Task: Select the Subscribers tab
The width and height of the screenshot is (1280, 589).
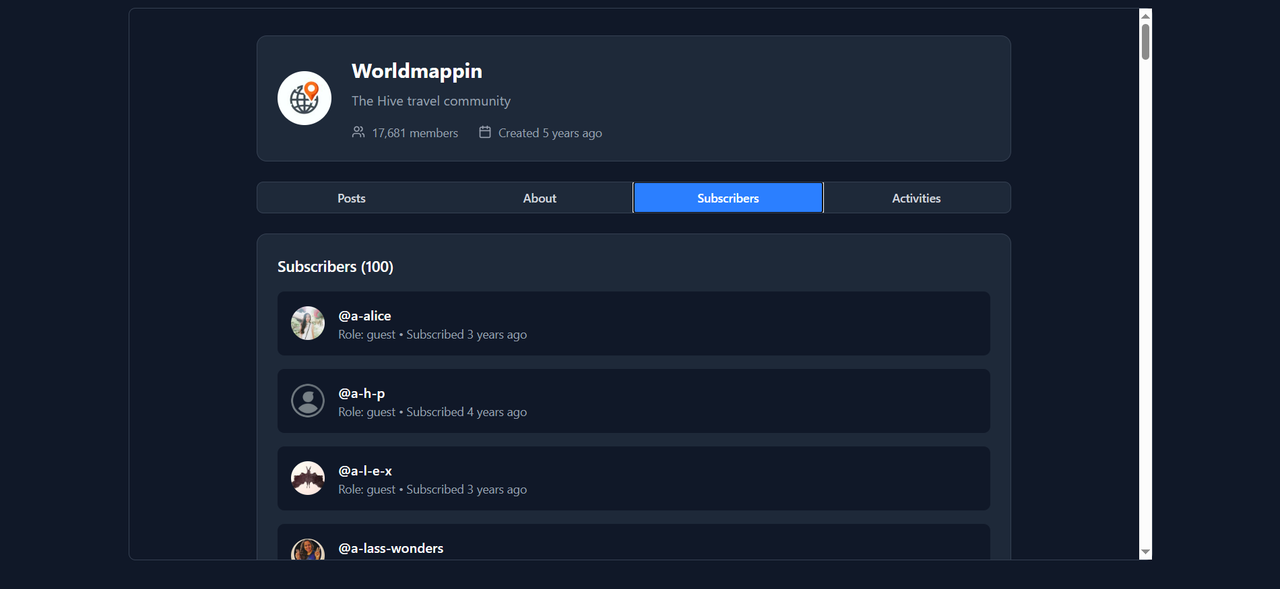Action: [x=728, y=198]
